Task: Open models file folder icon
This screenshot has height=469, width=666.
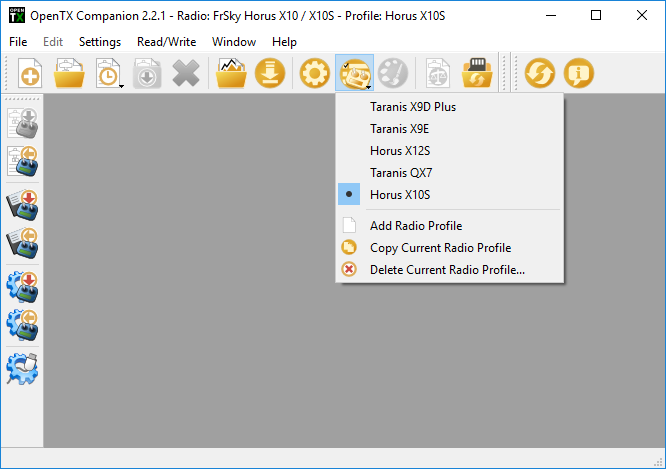Action: tap(69, 73)
